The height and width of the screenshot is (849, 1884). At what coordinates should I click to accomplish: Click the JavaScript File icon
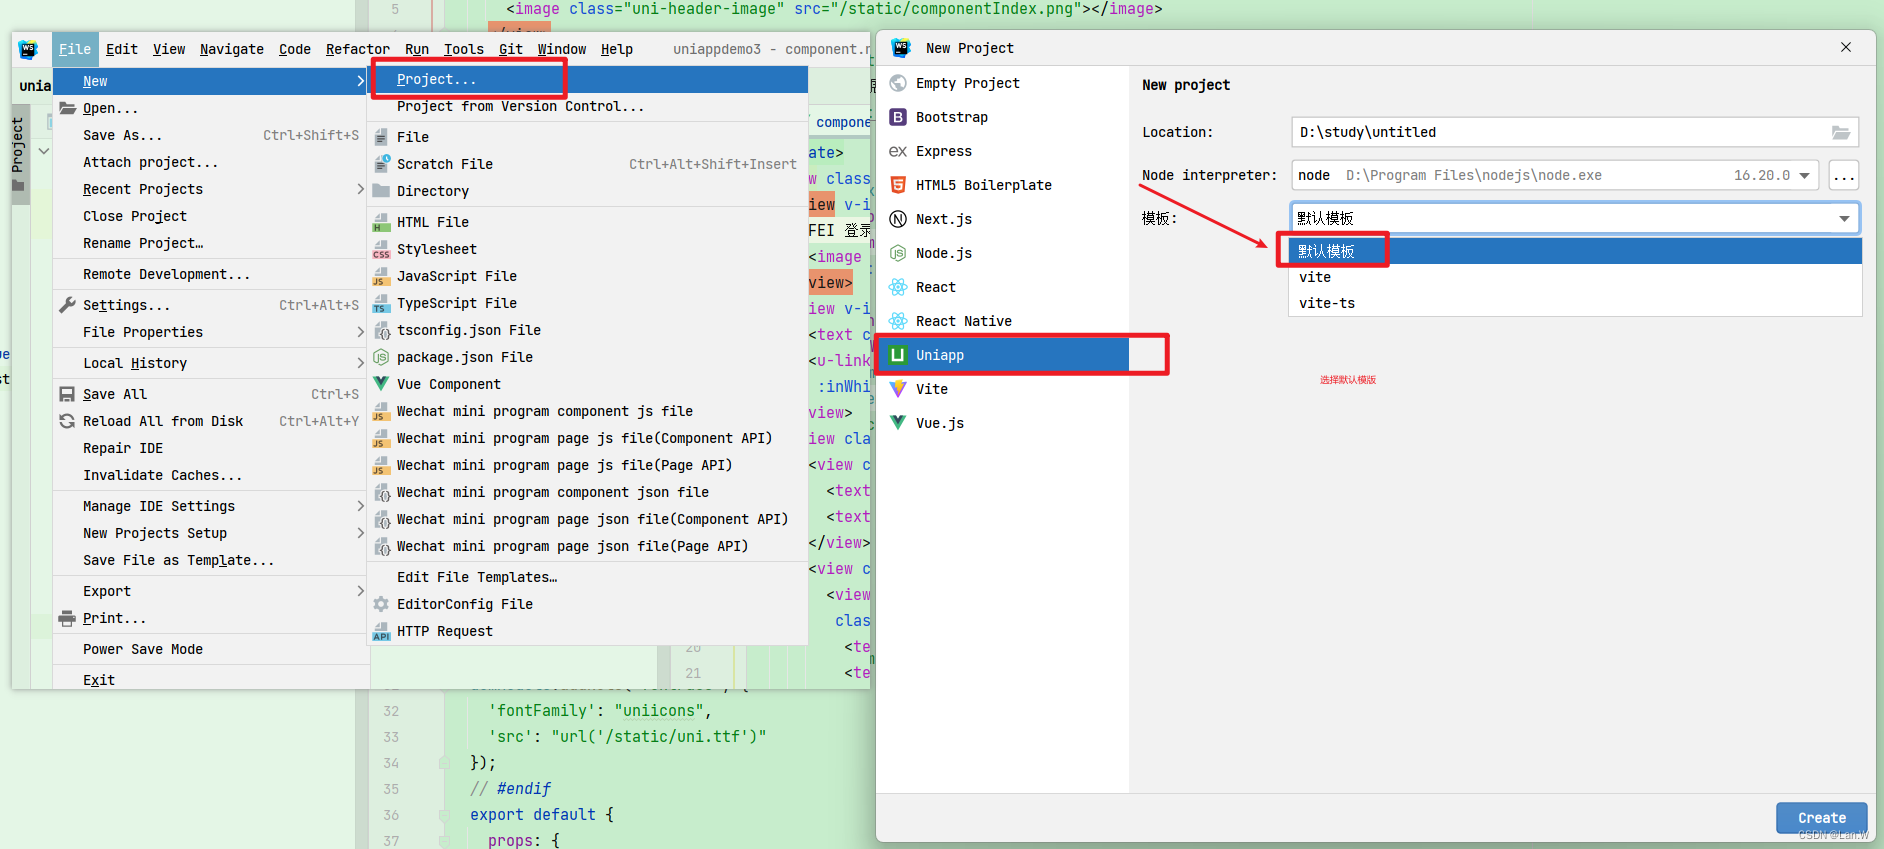pos(381,276)
